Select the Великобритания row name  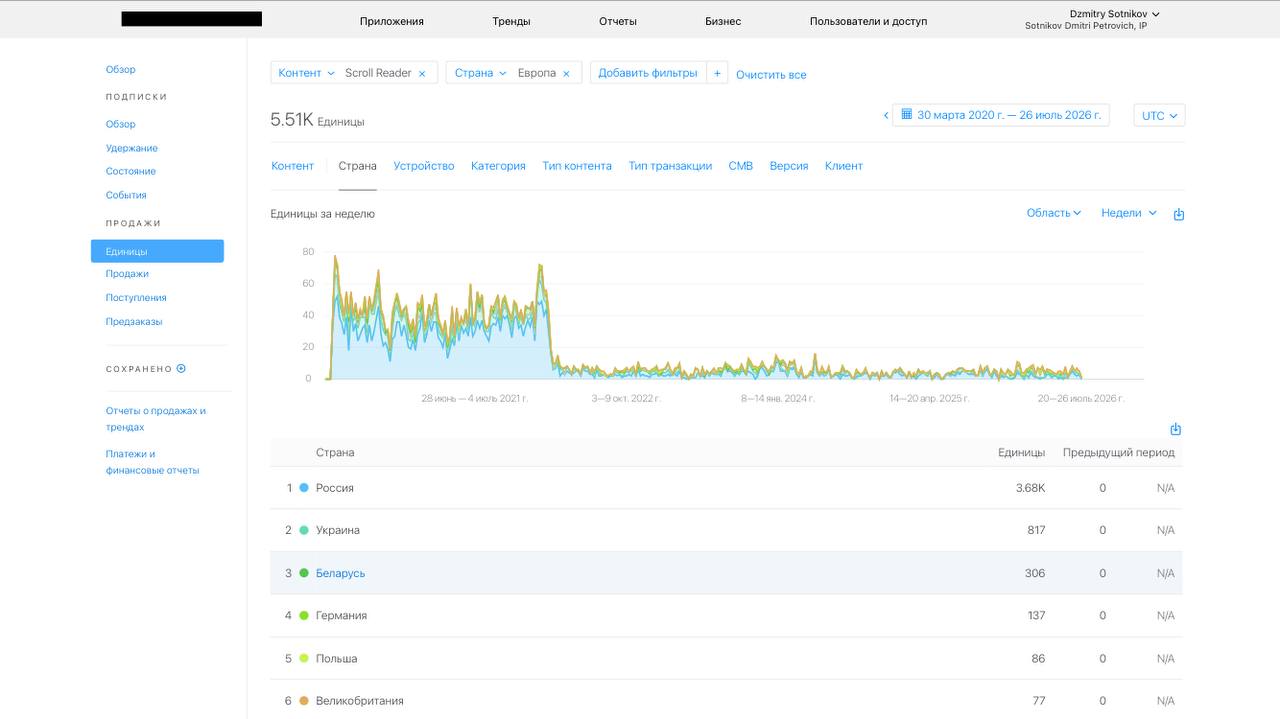pyautogui.click(x=359, y=701)
